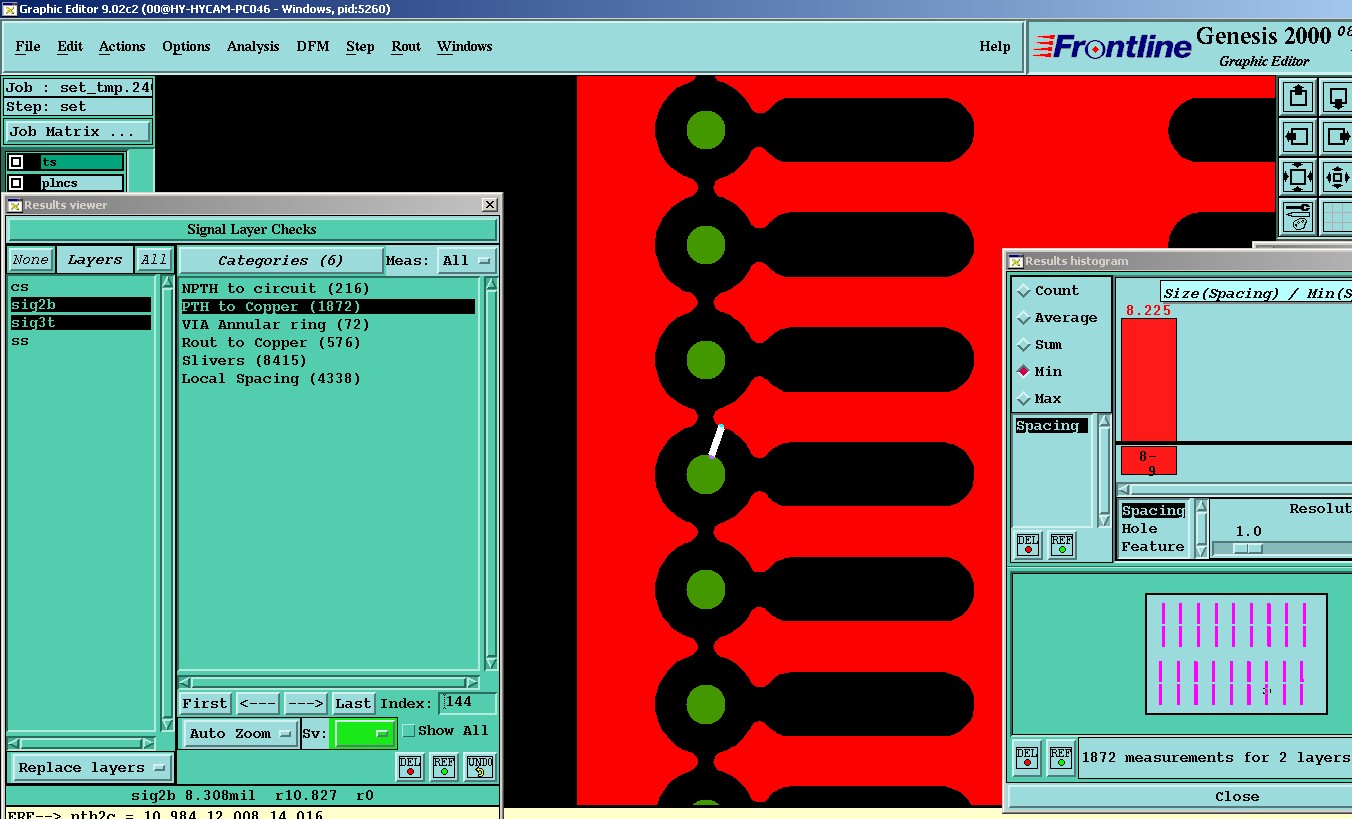Screen dimensions: 1352x819
Task: Select Hole in the histogram list
Action: coord(1140,529)
